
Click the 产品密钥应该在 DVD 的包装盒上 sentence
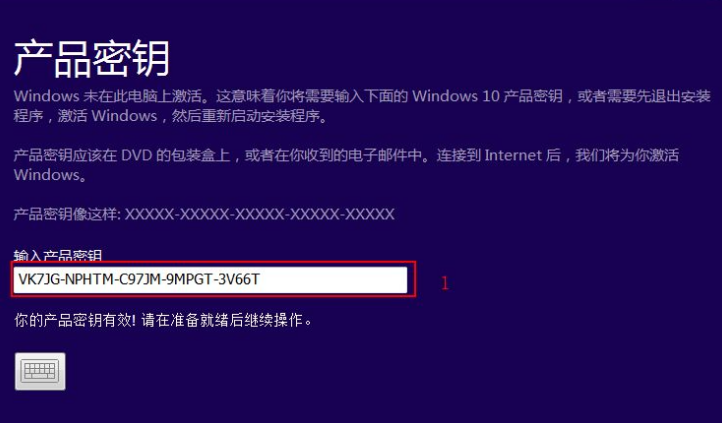122,155
